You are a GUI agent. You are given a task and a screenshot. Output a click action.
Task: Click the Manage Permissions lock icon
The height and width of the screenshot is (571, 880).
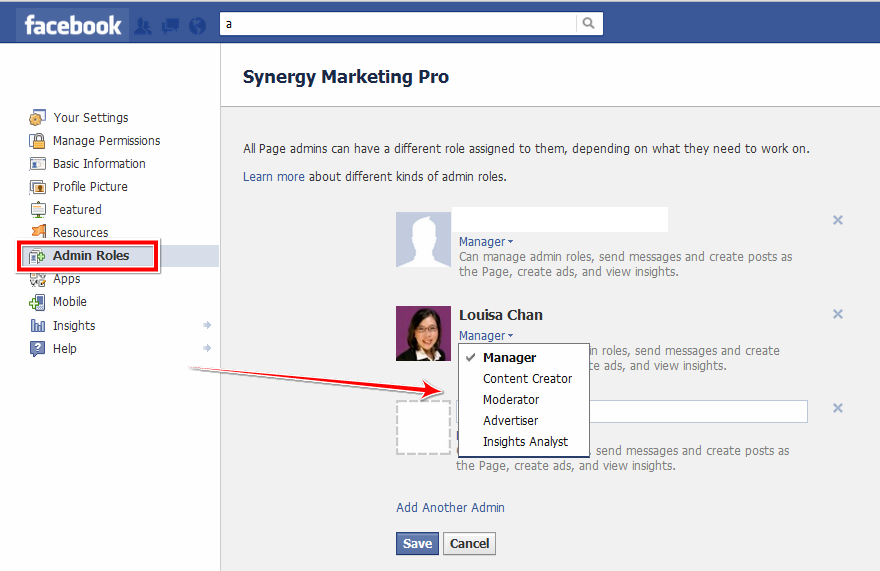[x=37, y=140]
